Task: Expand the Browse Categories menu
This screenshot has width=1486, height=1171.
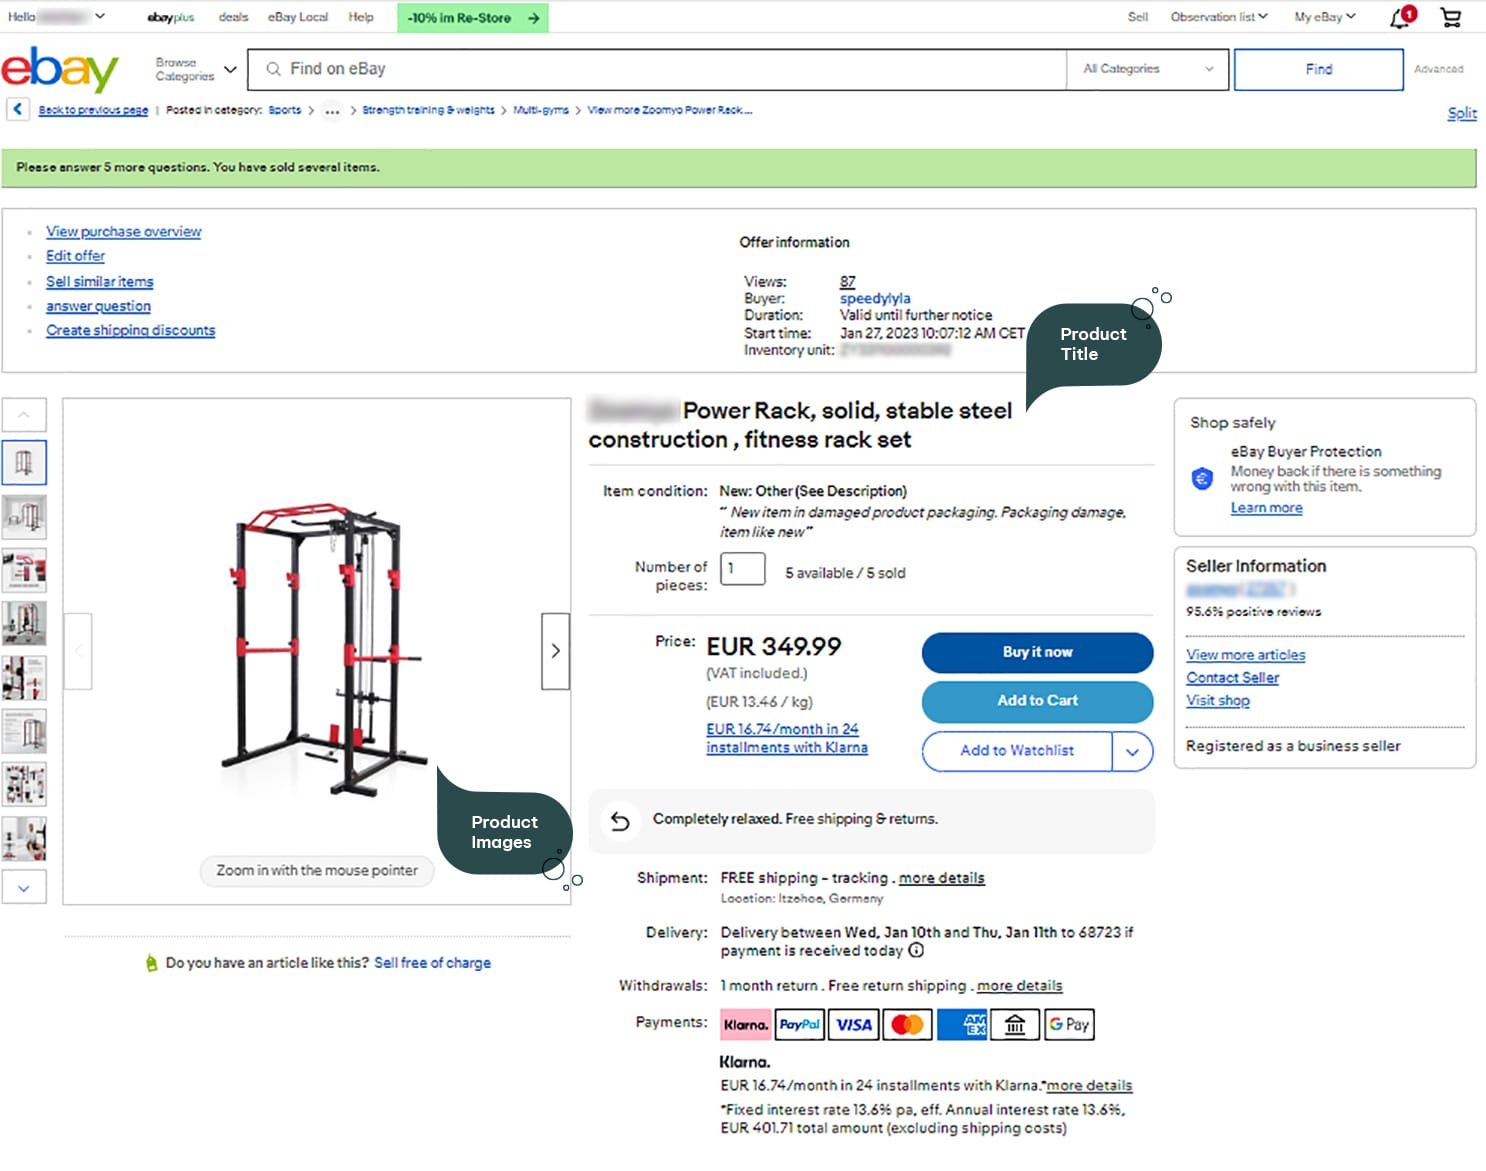Action: pyautogui.click(x=196, y=69)
